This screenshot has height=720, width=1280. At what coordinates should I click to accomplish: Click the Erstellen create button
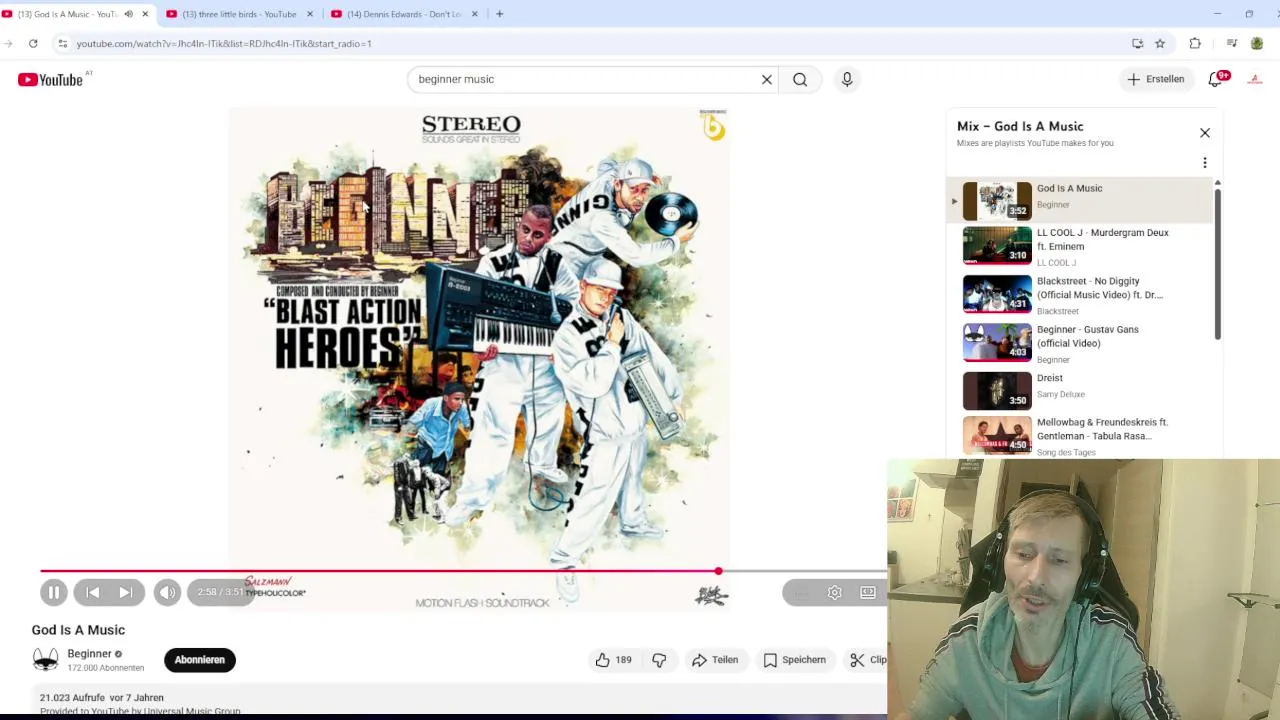click(1156, 79)
